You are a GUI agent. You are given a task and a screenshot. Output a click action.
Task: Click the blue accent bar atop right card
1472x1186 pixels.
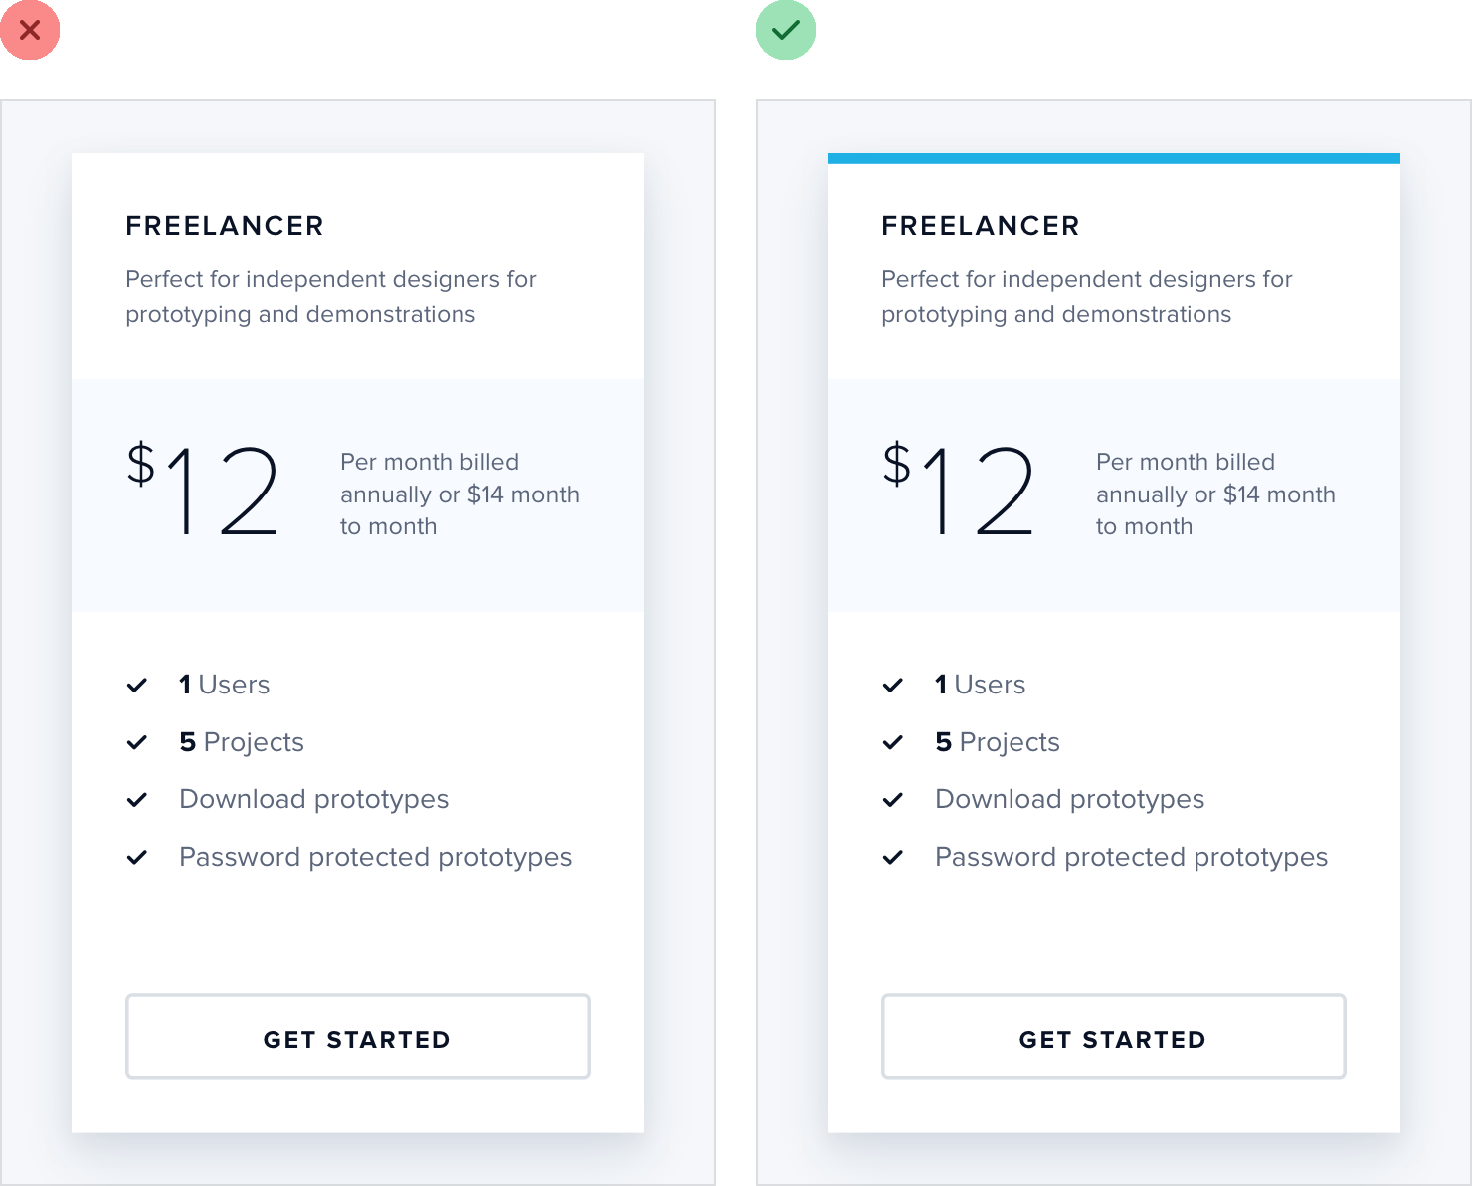1113,158
